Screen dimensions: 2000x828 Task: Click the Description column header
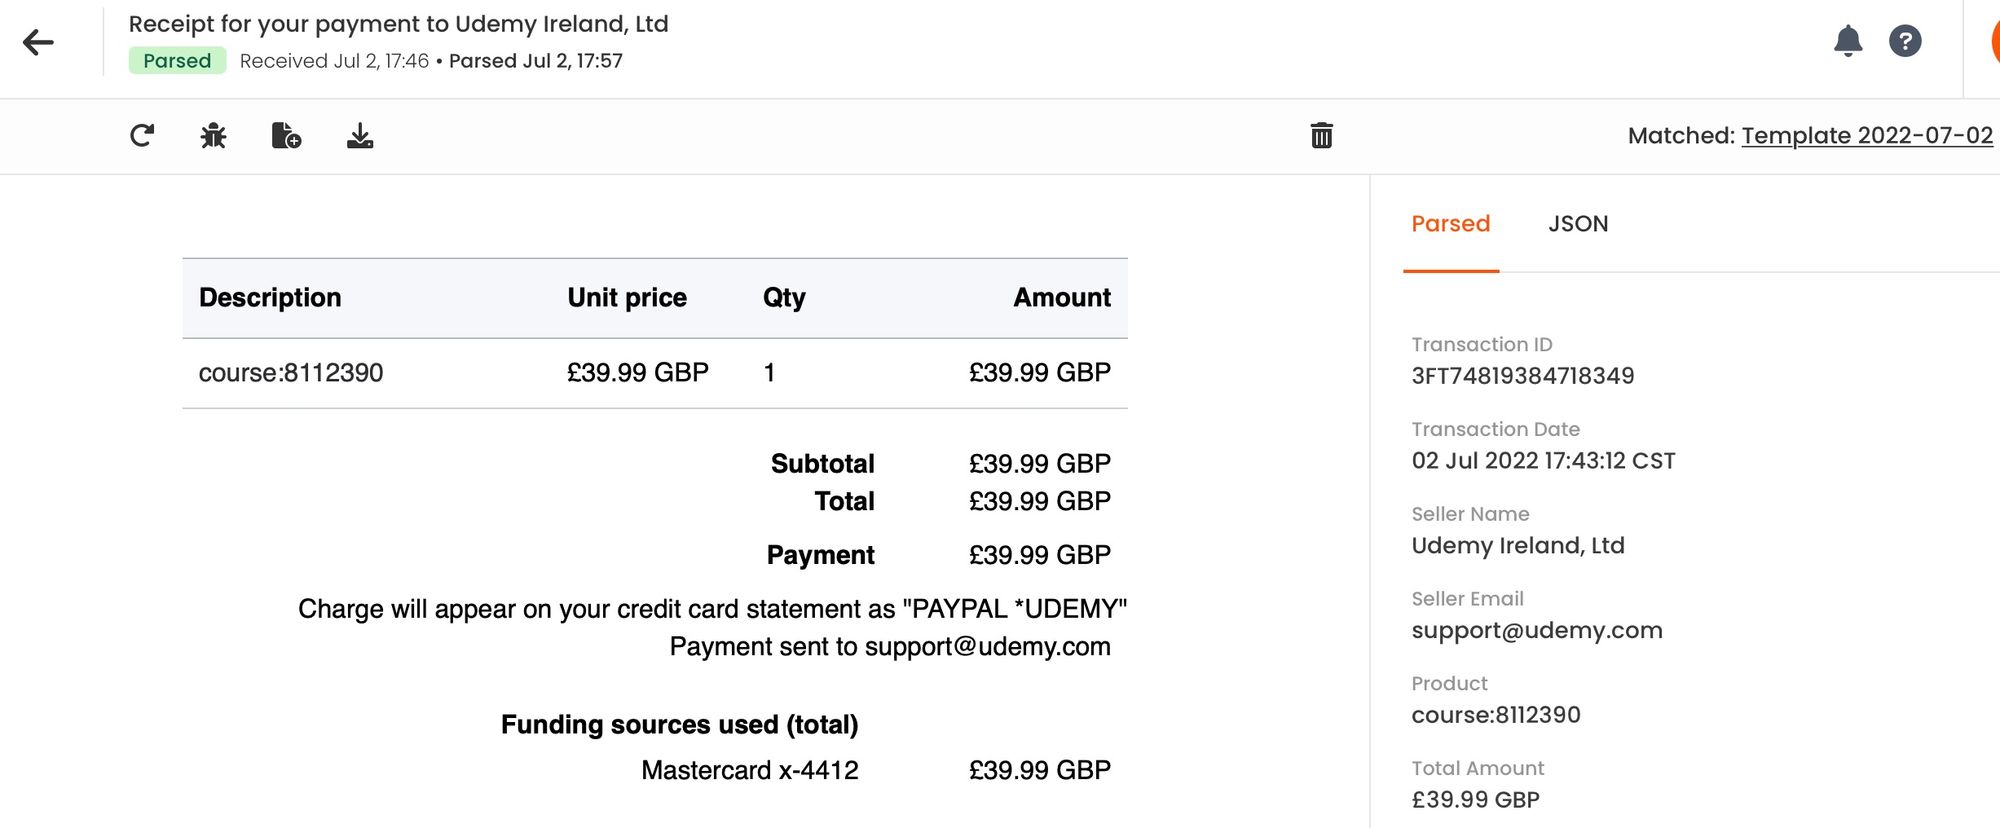click(x=270, y=298)
